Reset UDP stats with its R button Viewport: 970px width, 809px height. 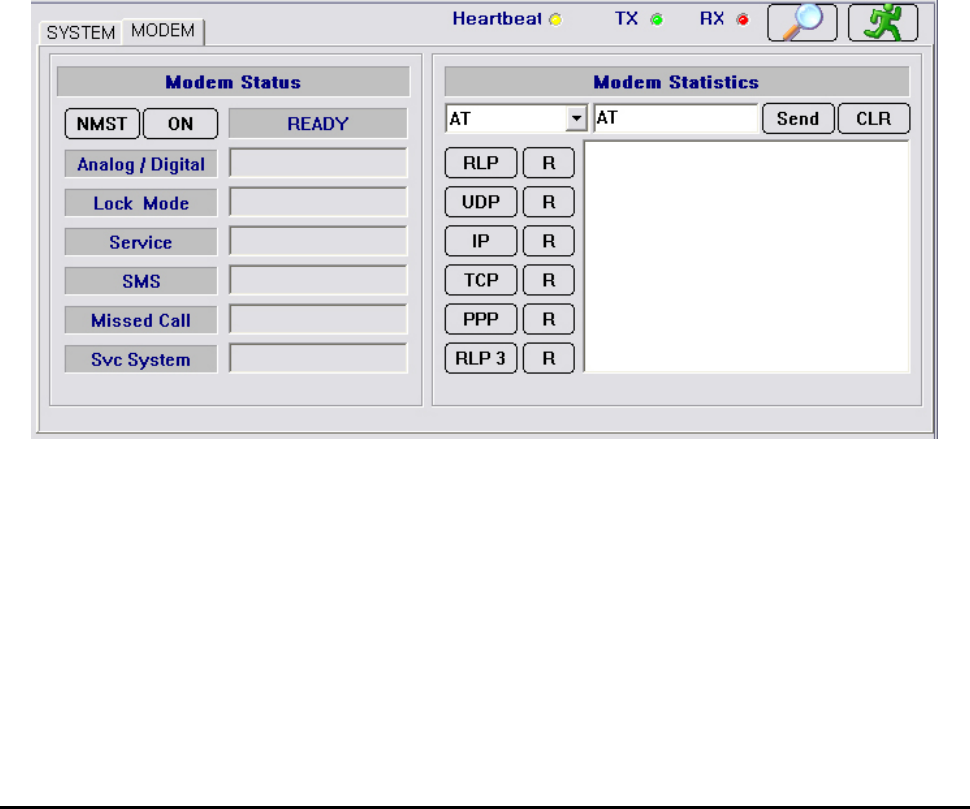point(549,202)
